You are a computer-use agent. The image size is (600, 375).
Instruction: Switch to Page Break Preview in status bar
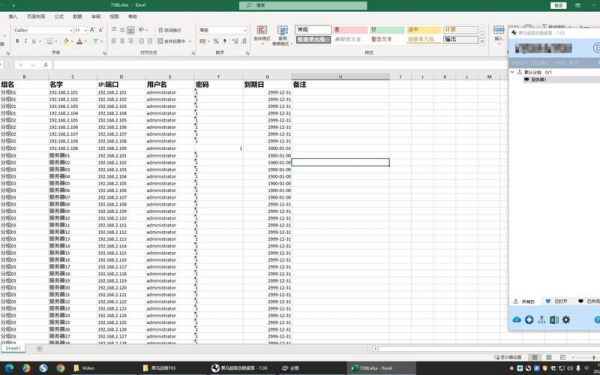coord(562,357)
